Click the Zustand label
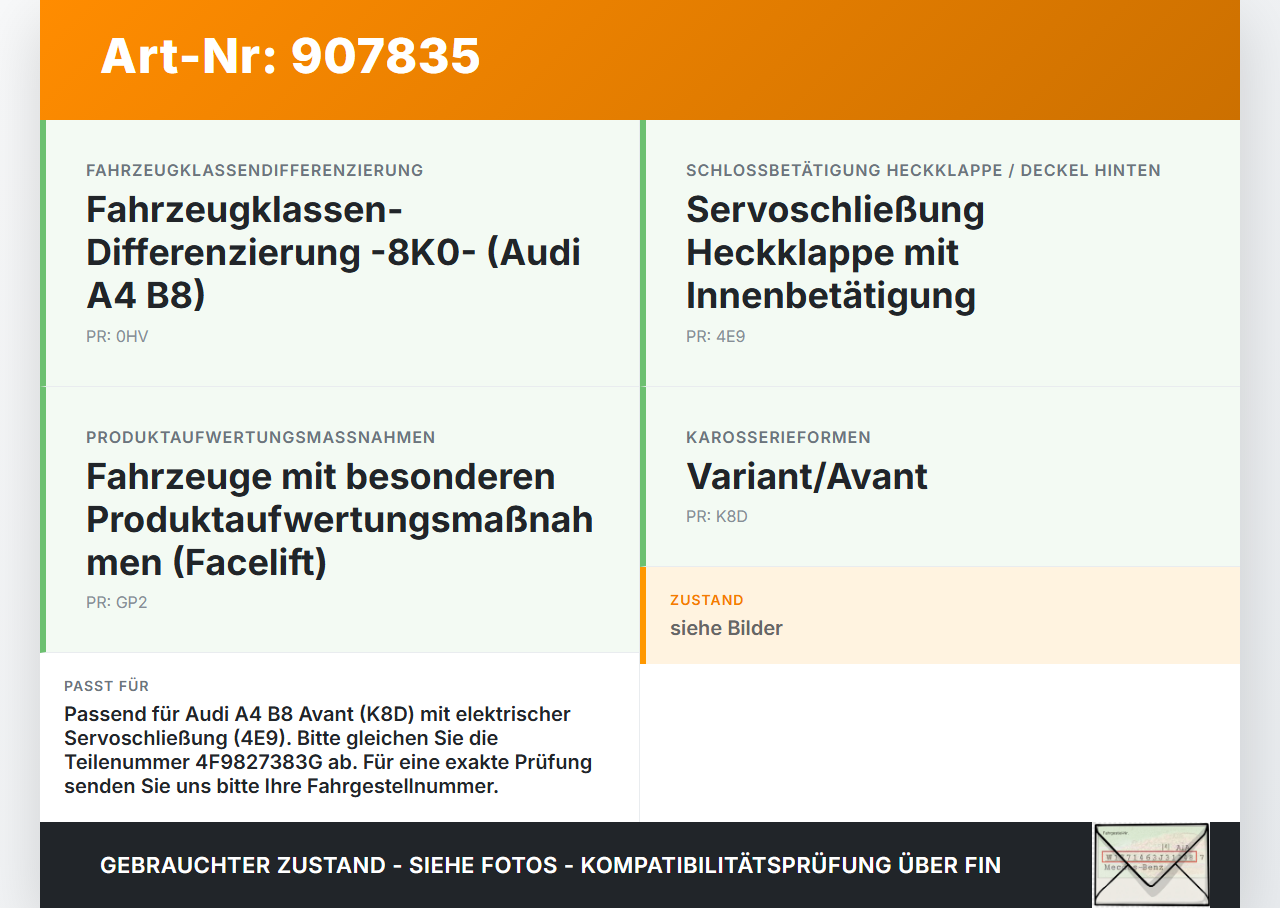Viewport: 1280px width, 909px height. point(707,601)
